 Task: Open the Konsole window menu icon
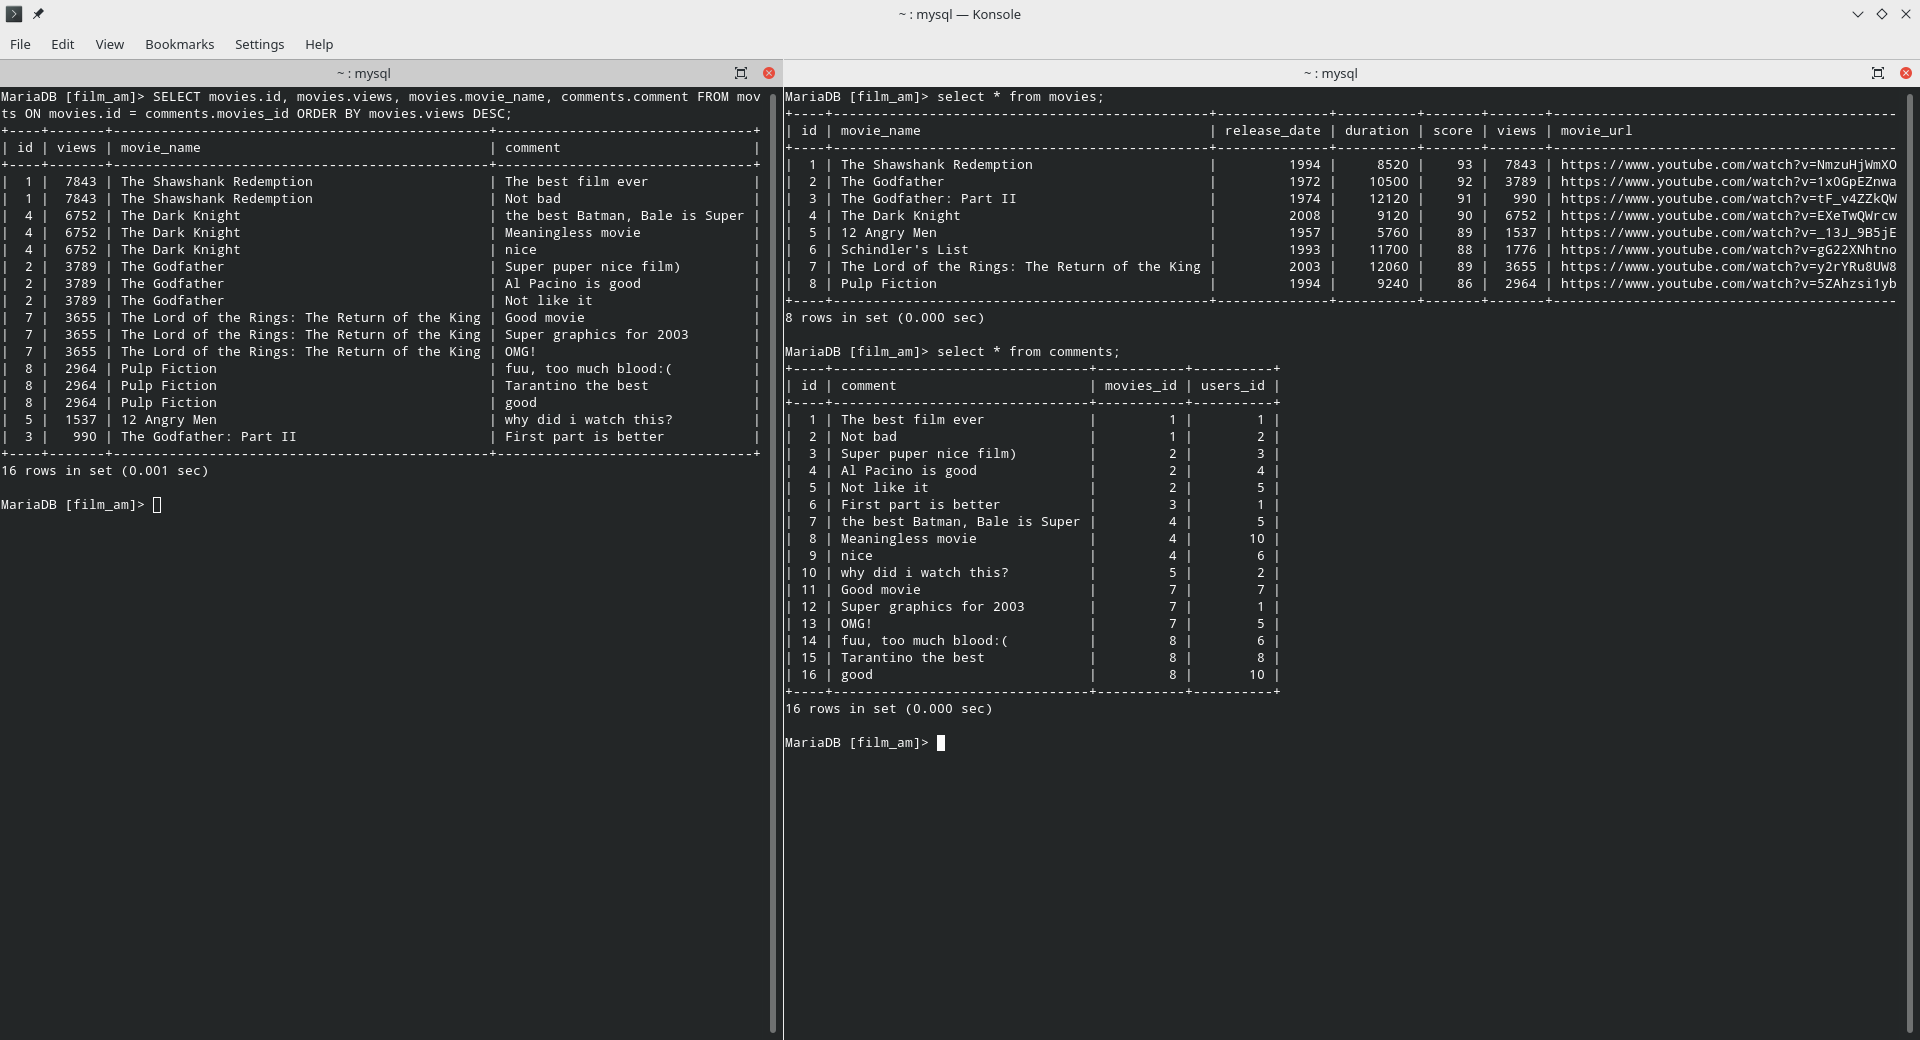pyautogui.click(x=14, y=14)
